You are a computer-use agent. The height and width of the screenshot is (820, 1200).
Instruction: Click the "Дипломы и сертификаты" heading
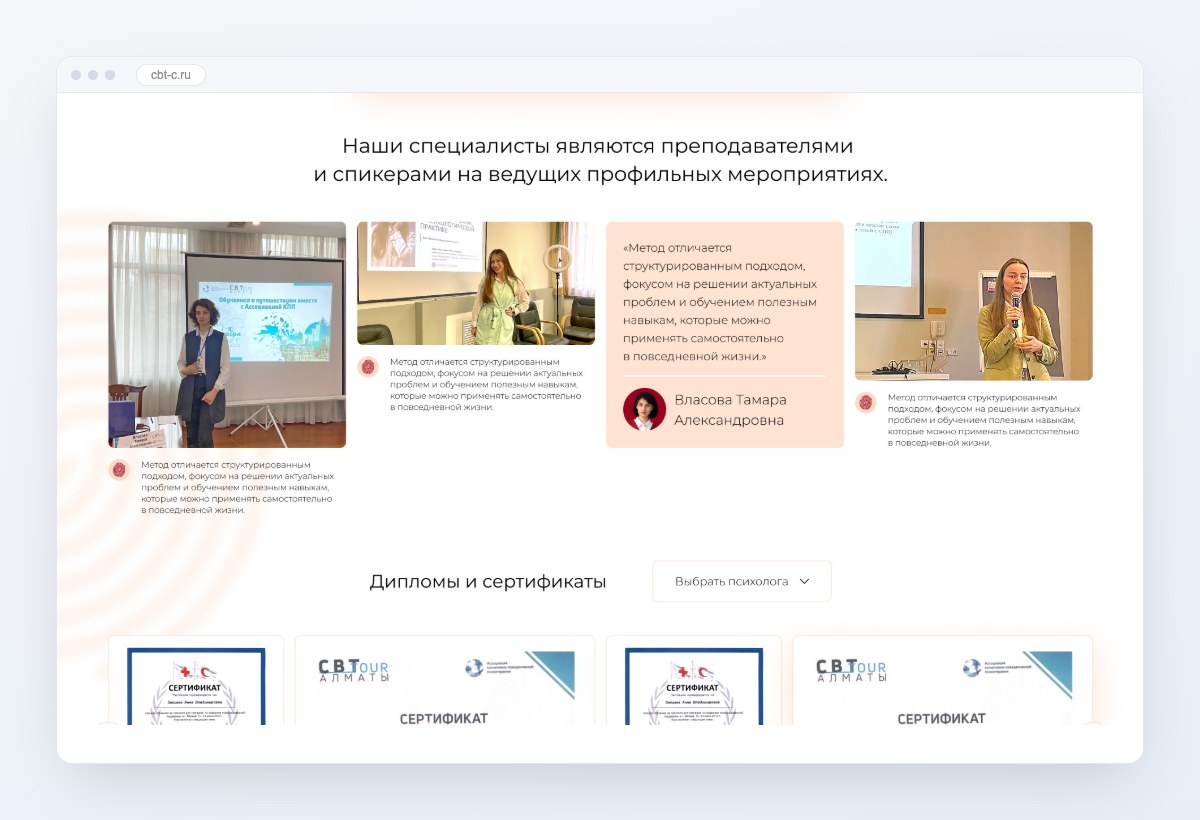488,582
